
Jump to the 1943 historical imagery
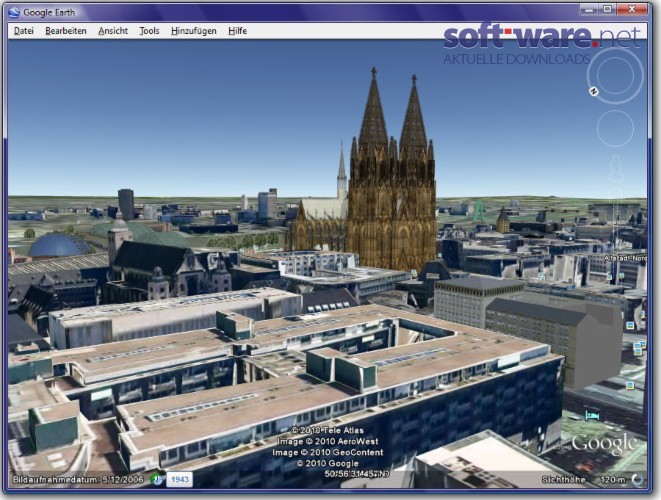point(180,479)
